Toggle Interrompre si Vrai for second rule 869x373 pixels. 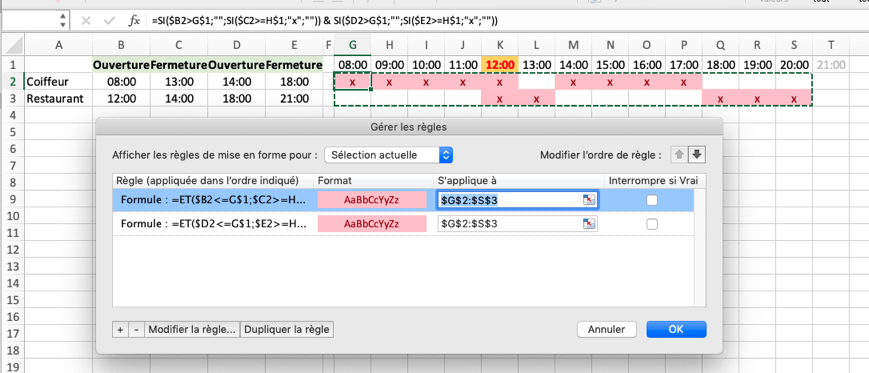(x=652, y=224)
